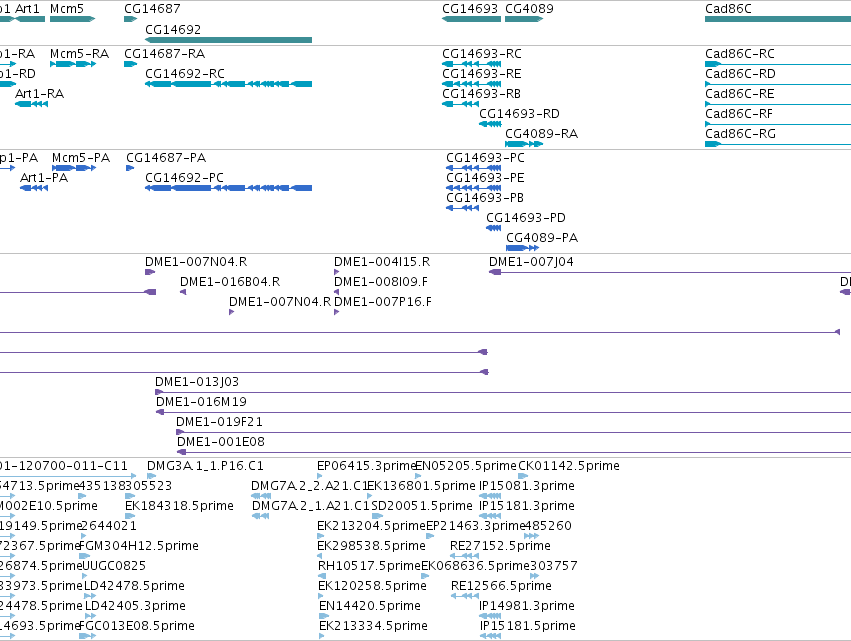Viewport: 851px width, 641px height.
Task: Select the Art1-RA transcript label
Action: pyautogui.click(x=40, y=94)
